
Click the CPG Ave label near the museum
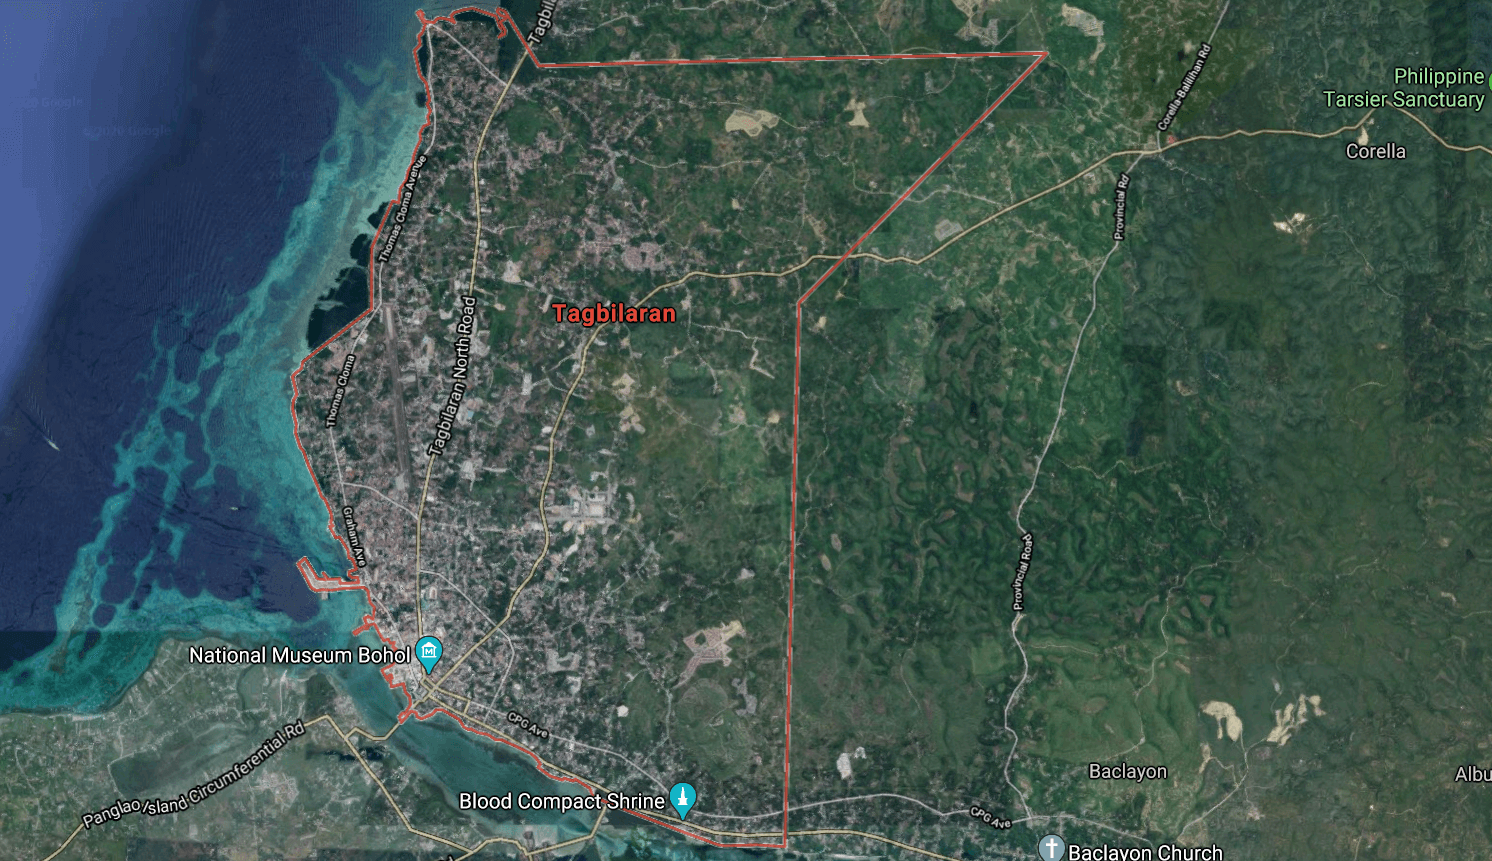(x=528, y=725)
